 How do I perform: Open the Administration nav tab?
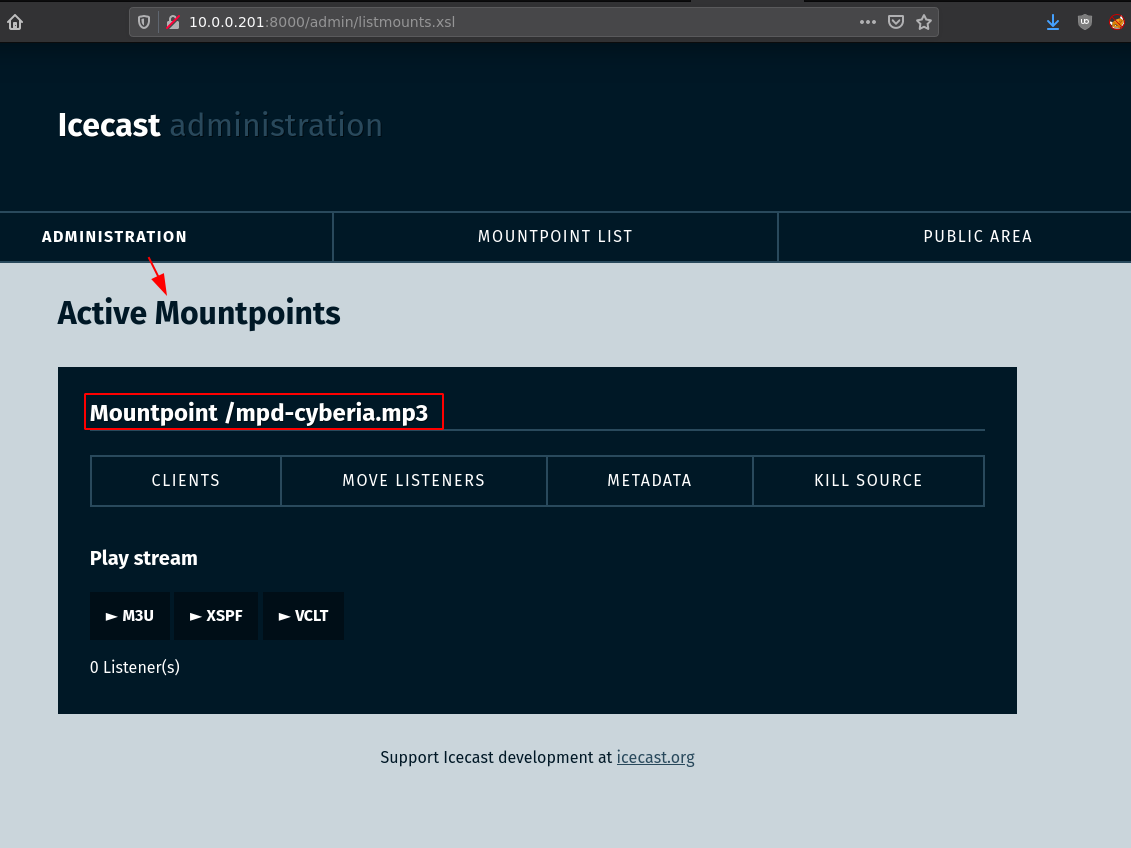pos(114,237)
